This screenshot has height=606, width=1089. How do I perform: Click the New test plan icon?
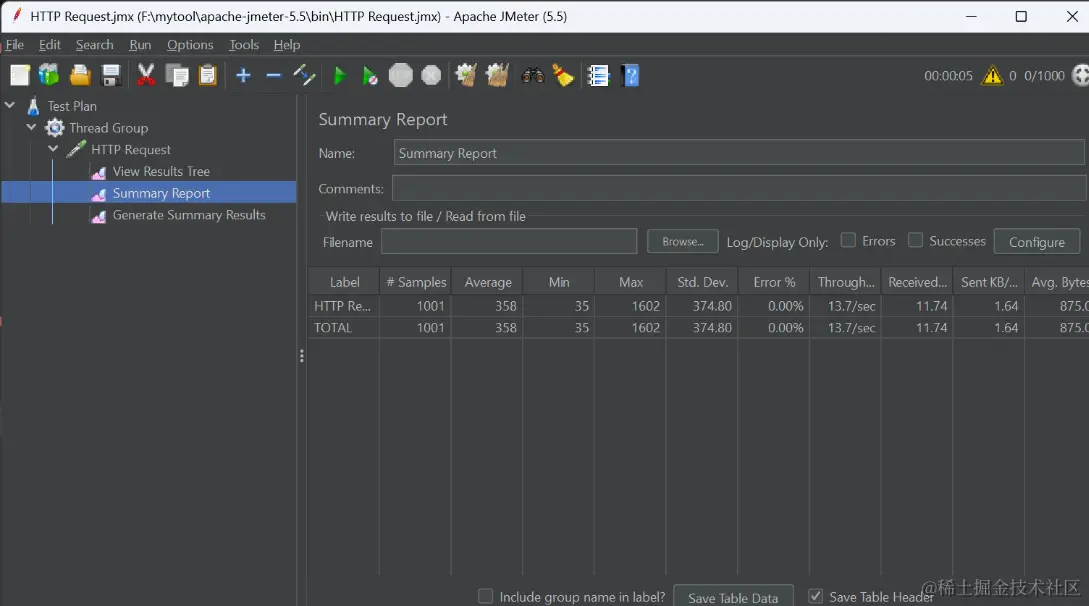pos(20,75)
